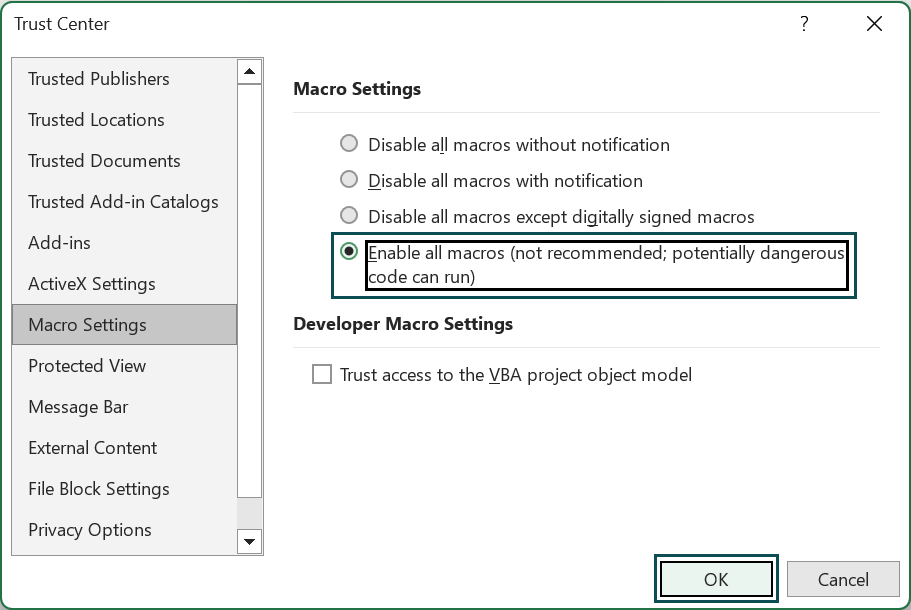The width and height of the screenshot is (911, 610).
Task: Close the Trust Center dialog
Action: pyautogui.click(x=874, y=24)
